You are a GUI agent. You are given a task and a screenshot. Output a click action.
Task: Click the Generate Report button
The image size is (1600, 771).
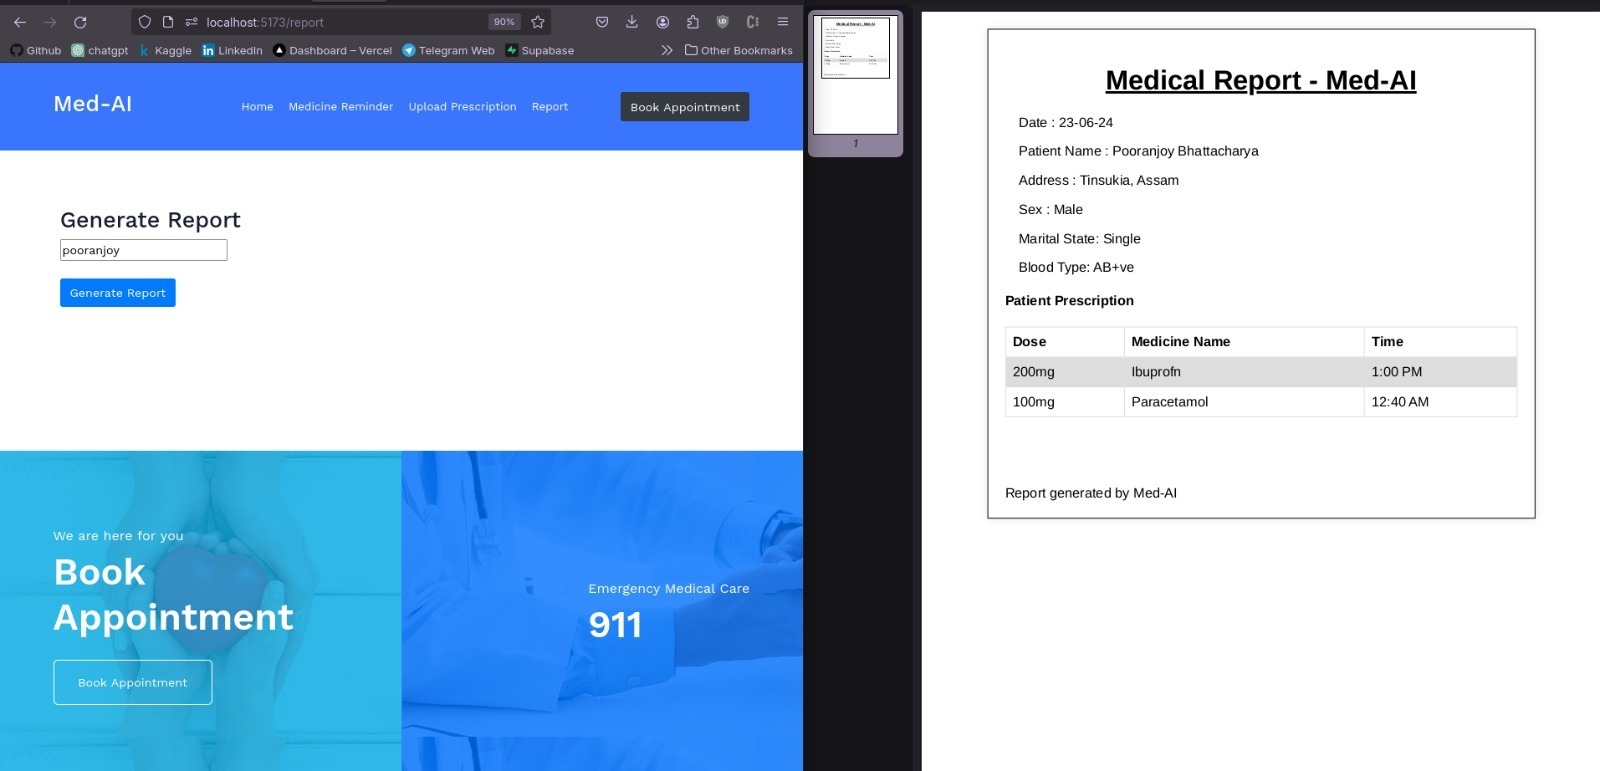coord(118,293)
